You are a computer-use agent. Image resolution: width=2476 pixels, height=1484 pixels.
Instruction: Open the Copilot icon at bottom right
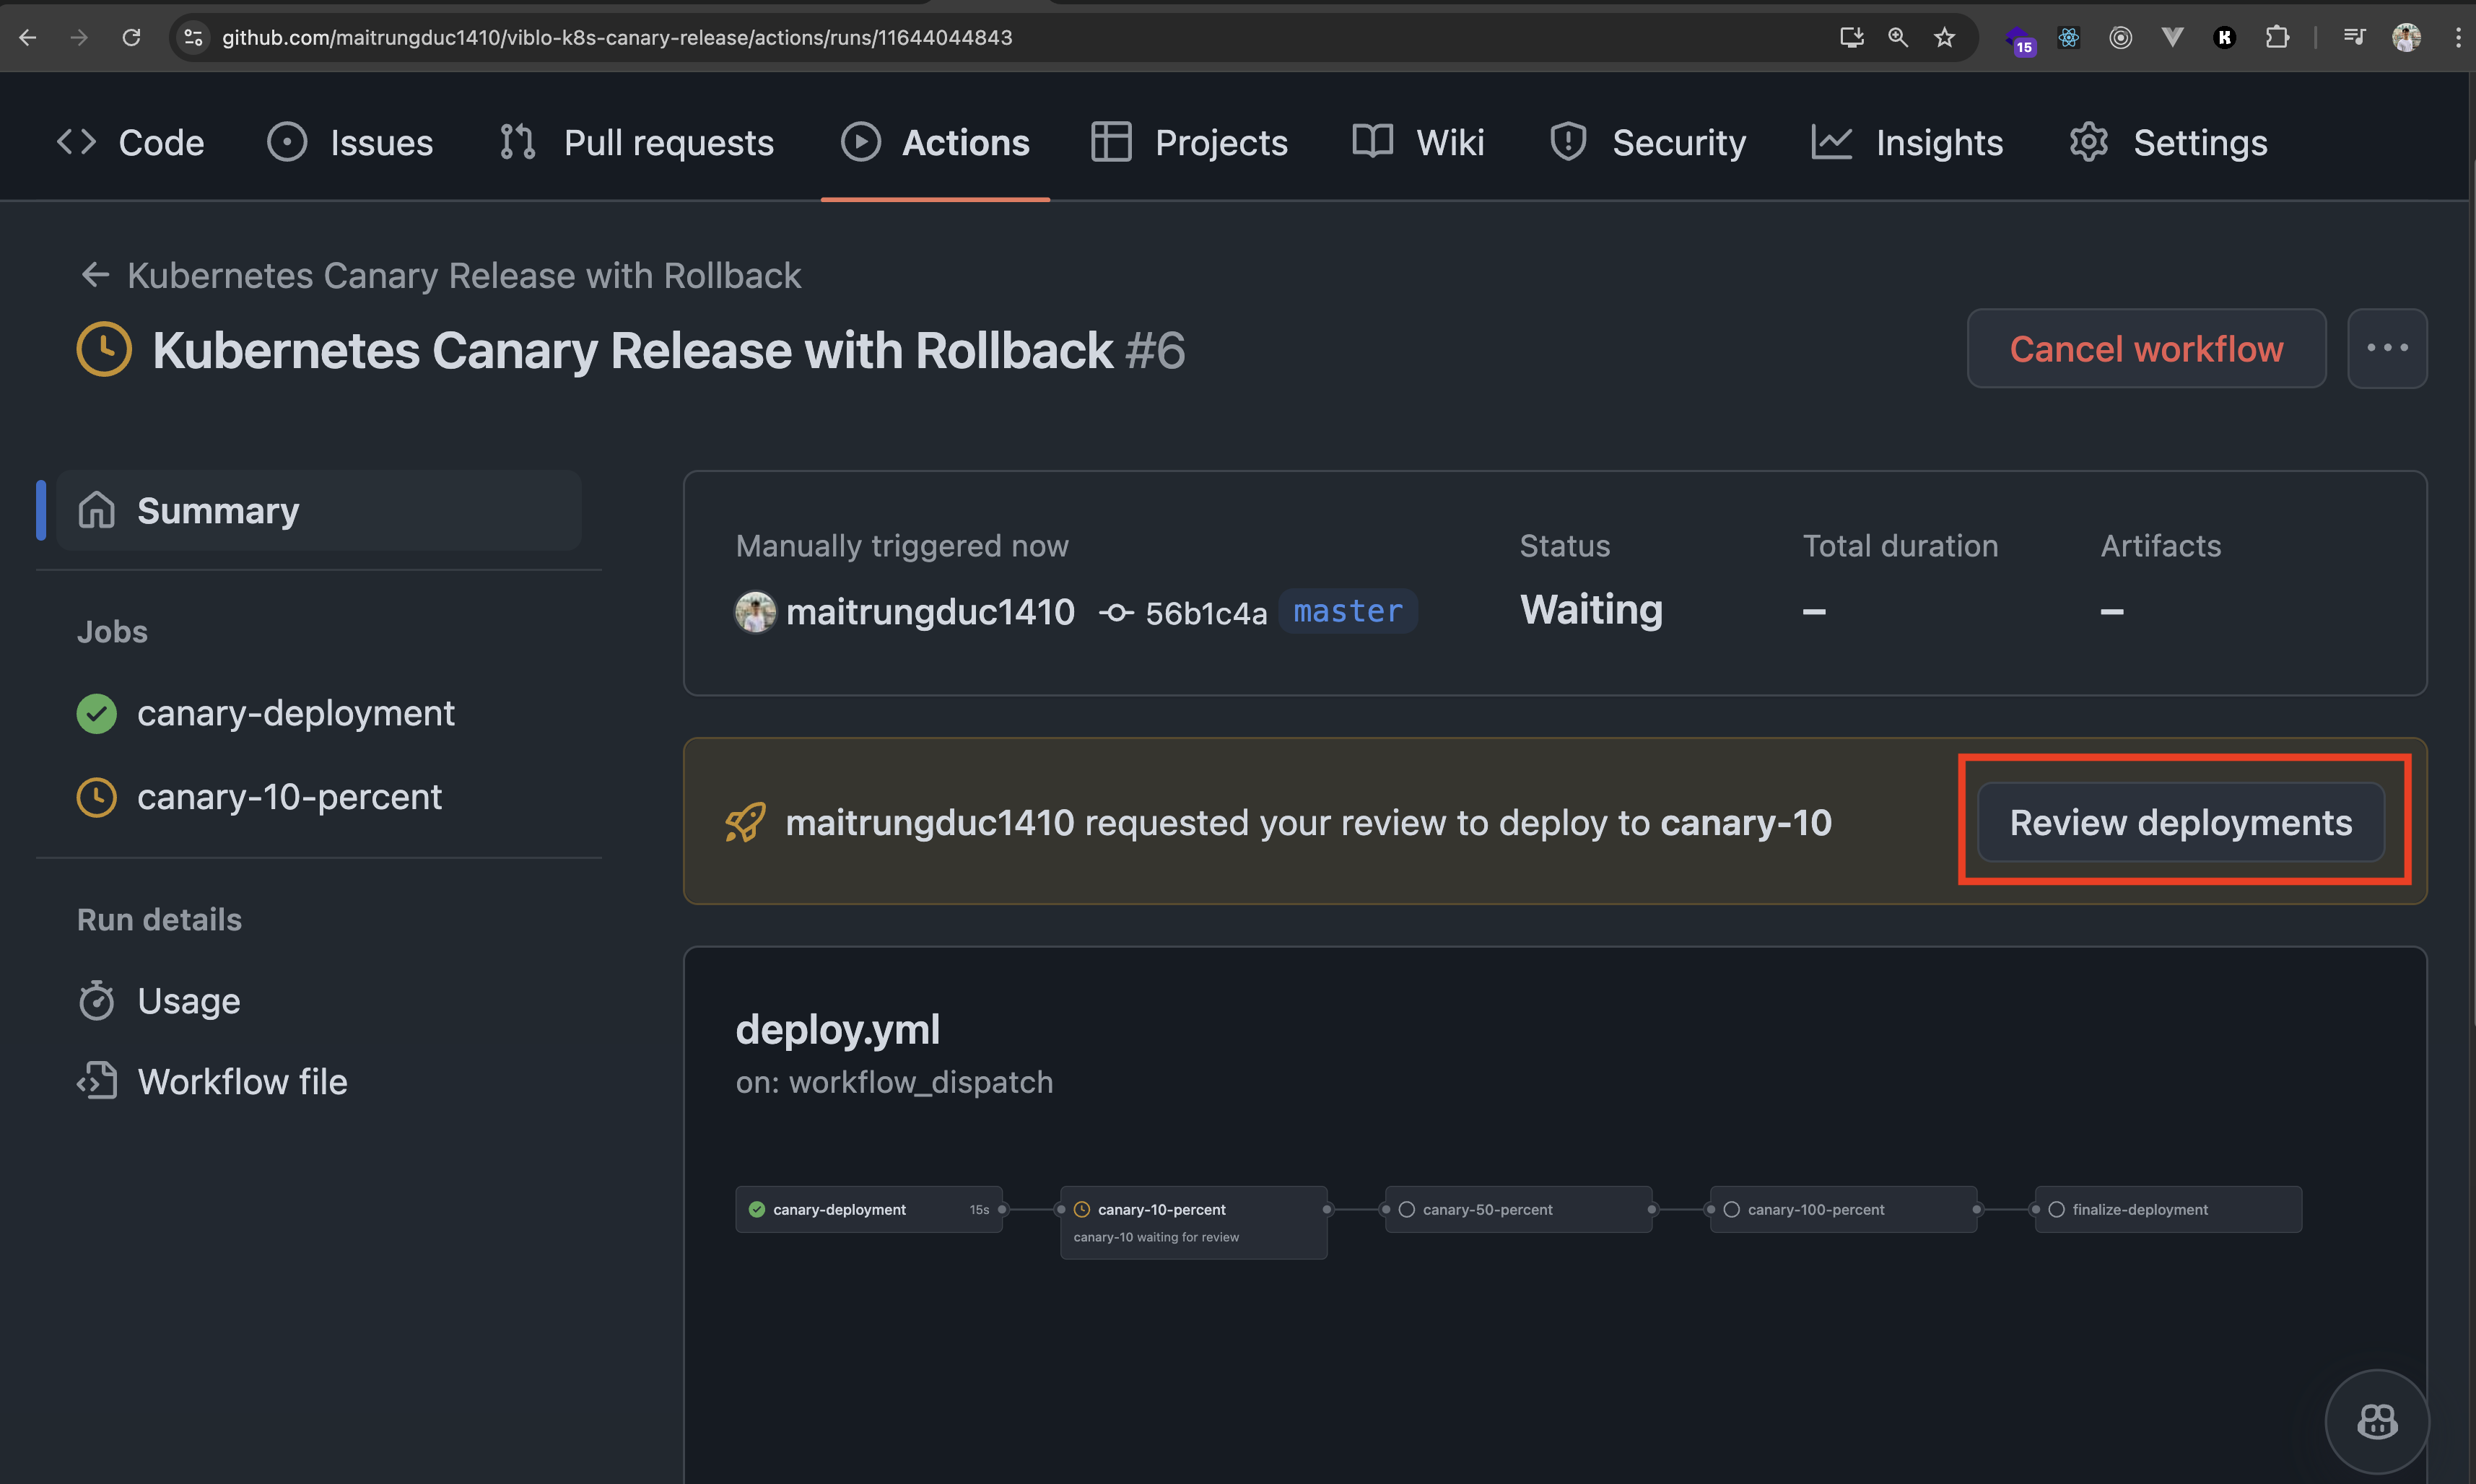[2377, 1421]
